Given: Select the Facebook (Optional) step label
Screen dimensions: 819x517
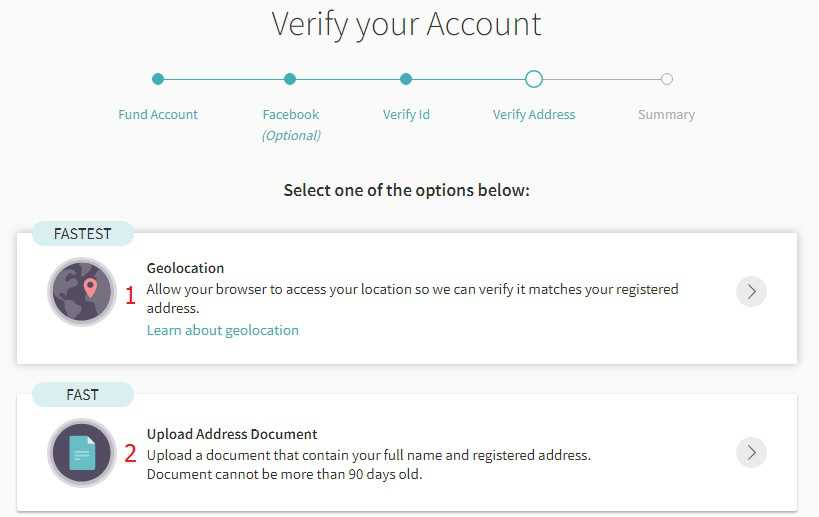Looking at the screenshot, I should 291,124.
